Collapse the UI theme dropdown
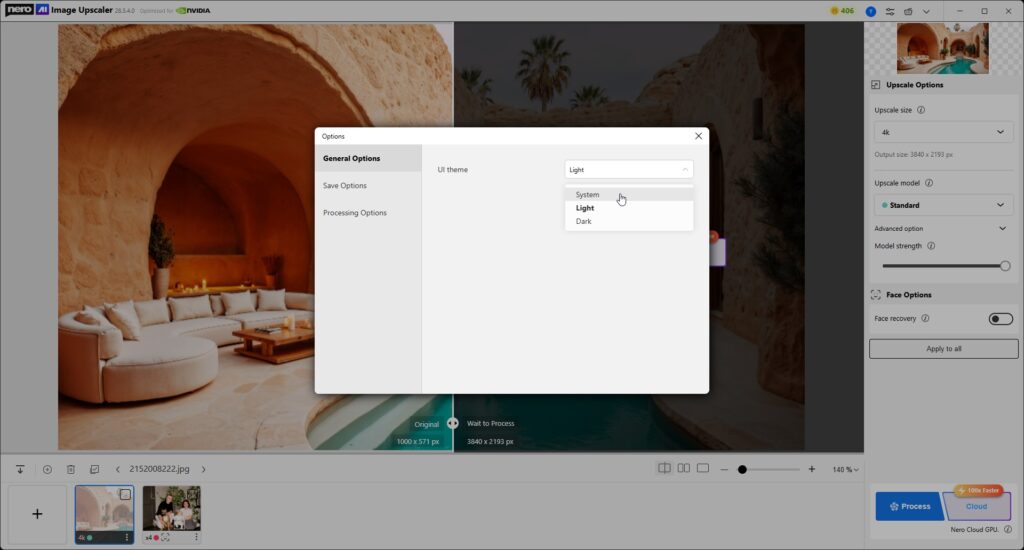This screenshot has height=550, width=1024. (x=628, y=170)
